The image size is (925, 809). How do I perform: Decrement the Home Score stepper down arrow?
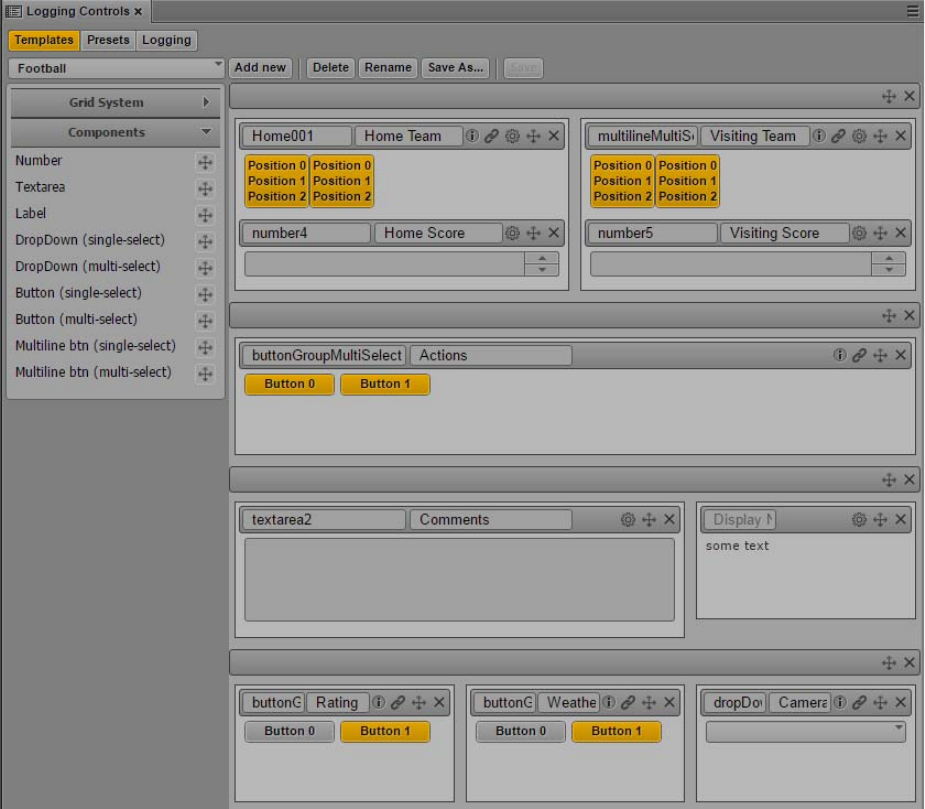pyautogui.click(x=542, y=270)
